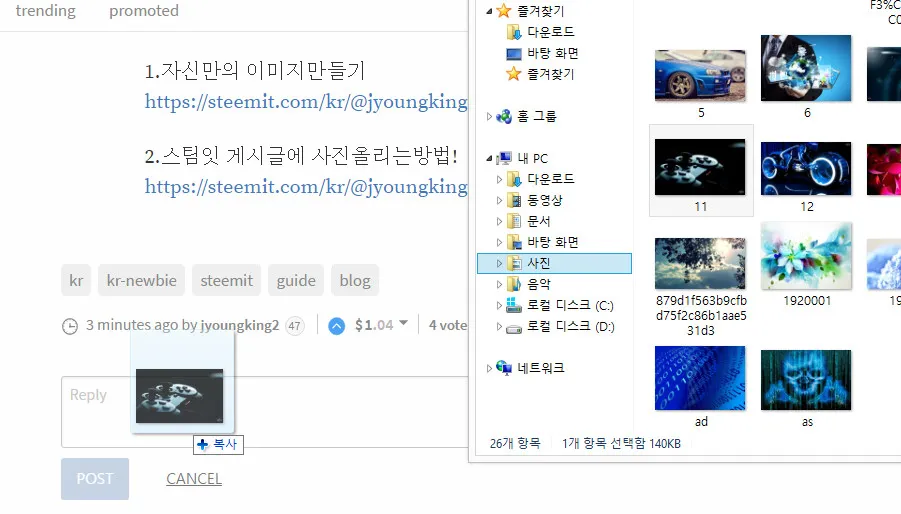Expand the 음악 folder

[499, 284]
